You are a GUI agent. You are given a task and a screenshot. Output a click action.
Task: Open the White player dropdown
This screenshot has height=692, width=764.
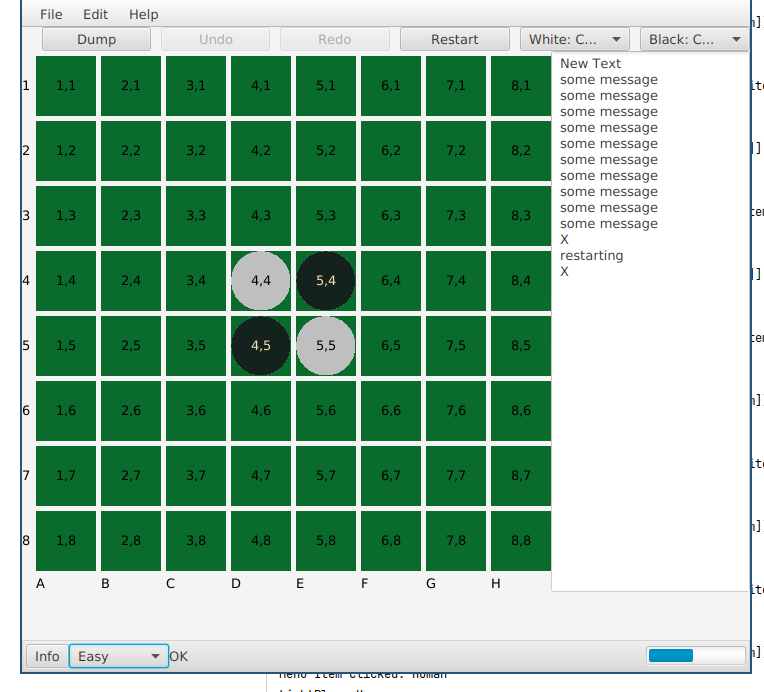[x=574, y=39]
